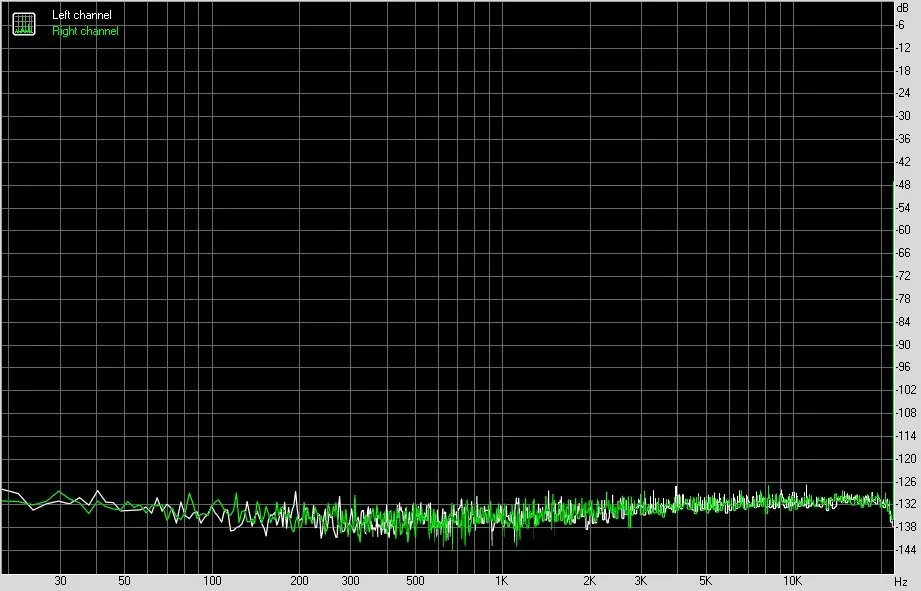Image resolution: width=921 pixels, height=591 pixels.
Task: Click the 2K frequency label
Action: 589,580
